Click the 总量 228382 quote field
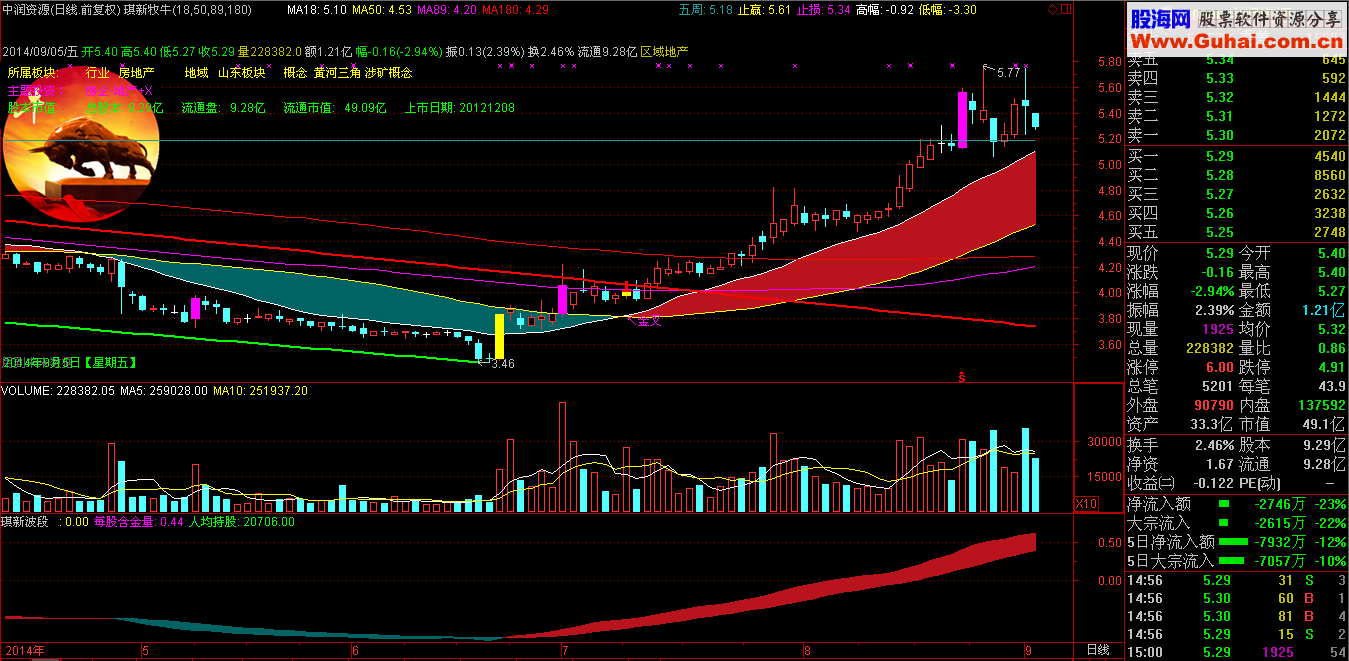The image size is (1349, 661). [1180, 348]
